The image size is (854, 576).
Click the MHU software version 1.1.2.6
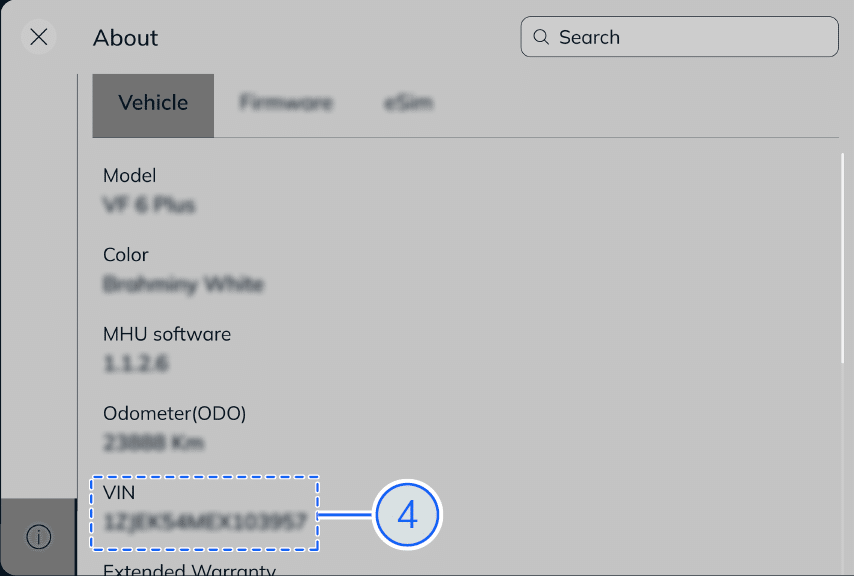[135, 363]
